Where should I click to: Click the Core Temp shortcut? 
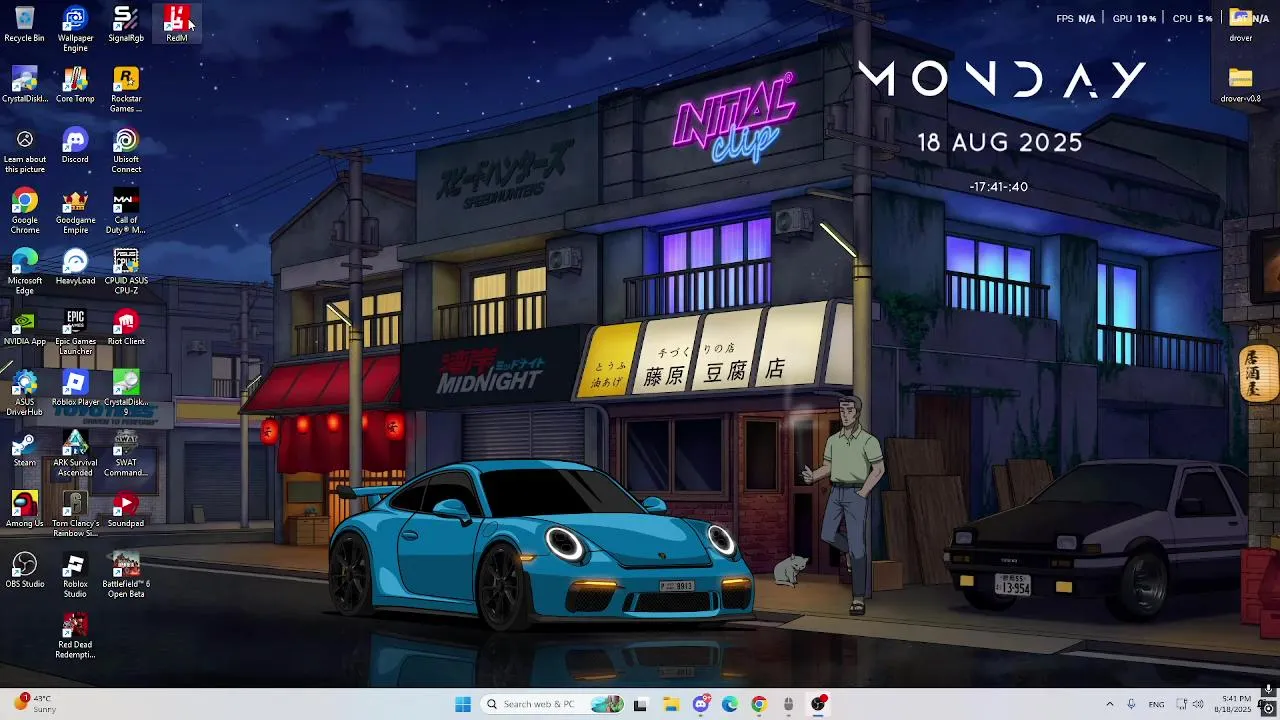pyautogui.click(x=75, y=85)
